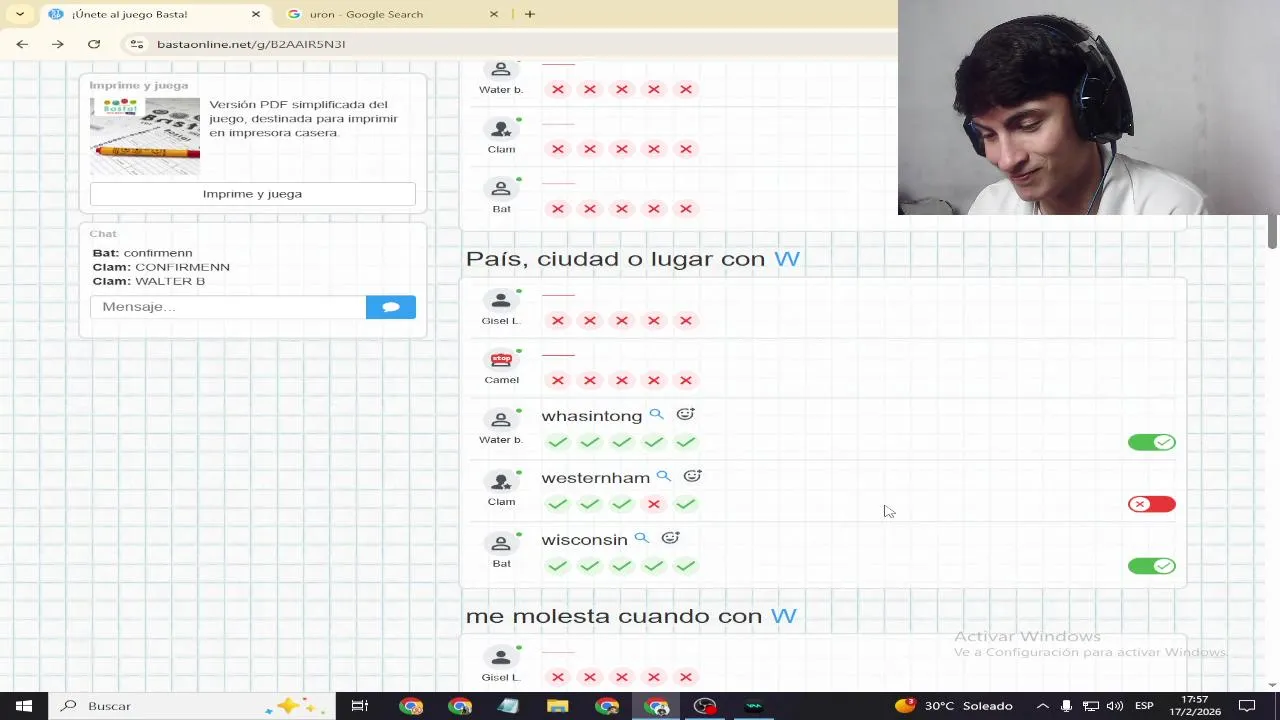Open a new browser tab
1280x720 pixels.
pyautogui.click(x=530, y=14)
